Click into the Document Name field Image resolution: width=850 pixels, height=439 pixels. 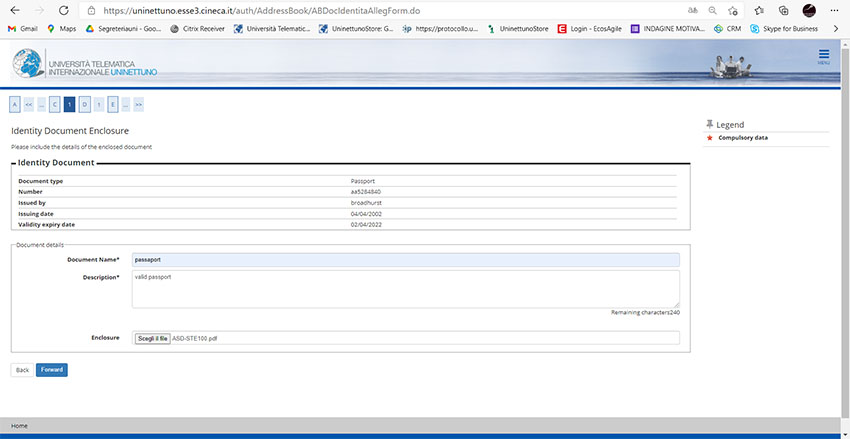pyautogui.click(x=405, y=259)
